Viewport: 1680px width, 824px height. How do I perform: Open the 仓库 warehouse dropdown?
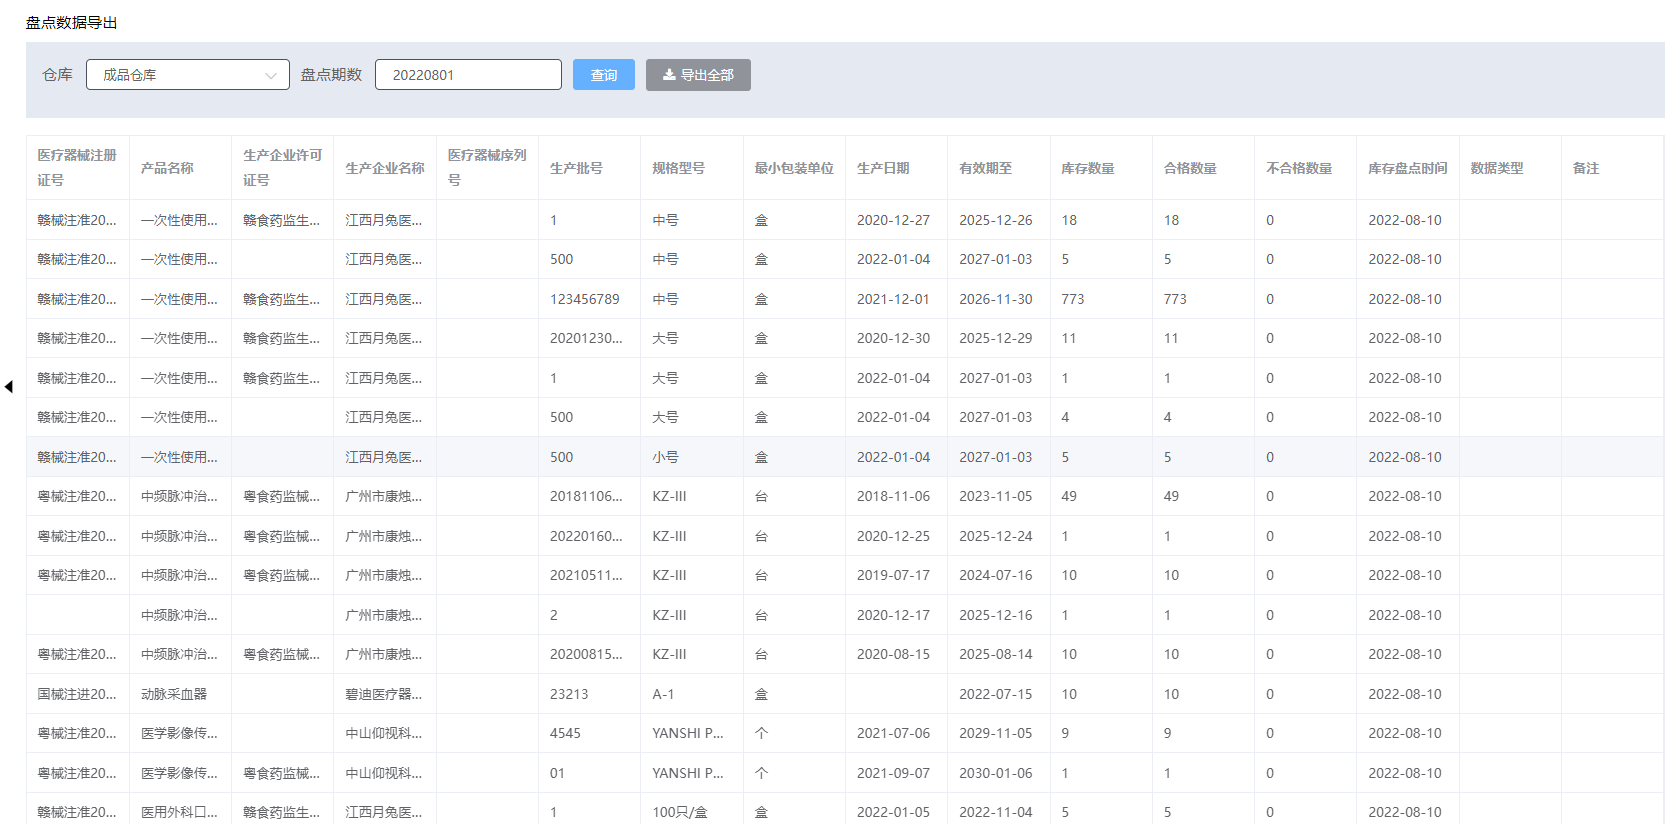187,75
